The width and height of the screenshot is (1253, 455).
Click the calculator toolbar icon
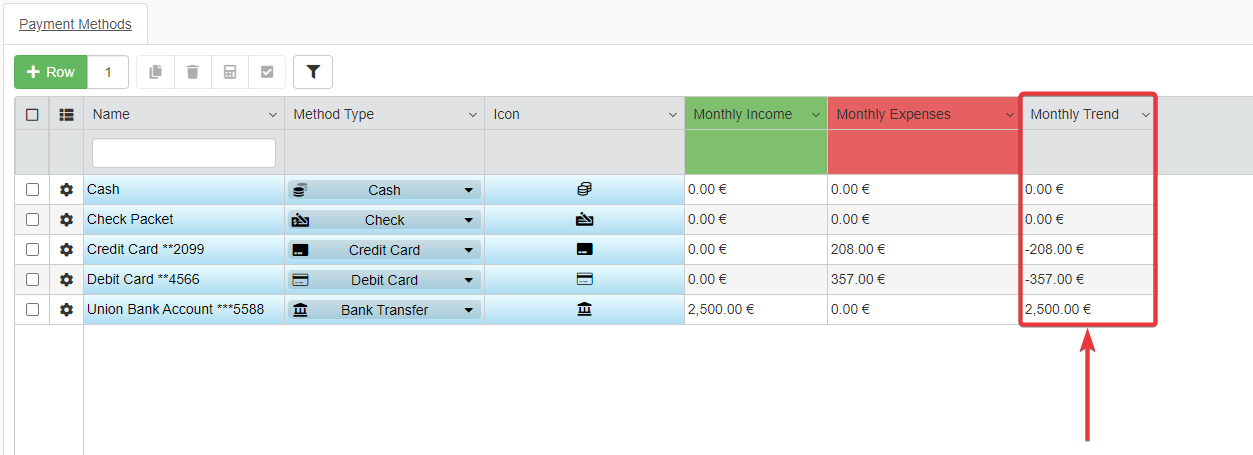pyautogui.click(x=230, y=72)
